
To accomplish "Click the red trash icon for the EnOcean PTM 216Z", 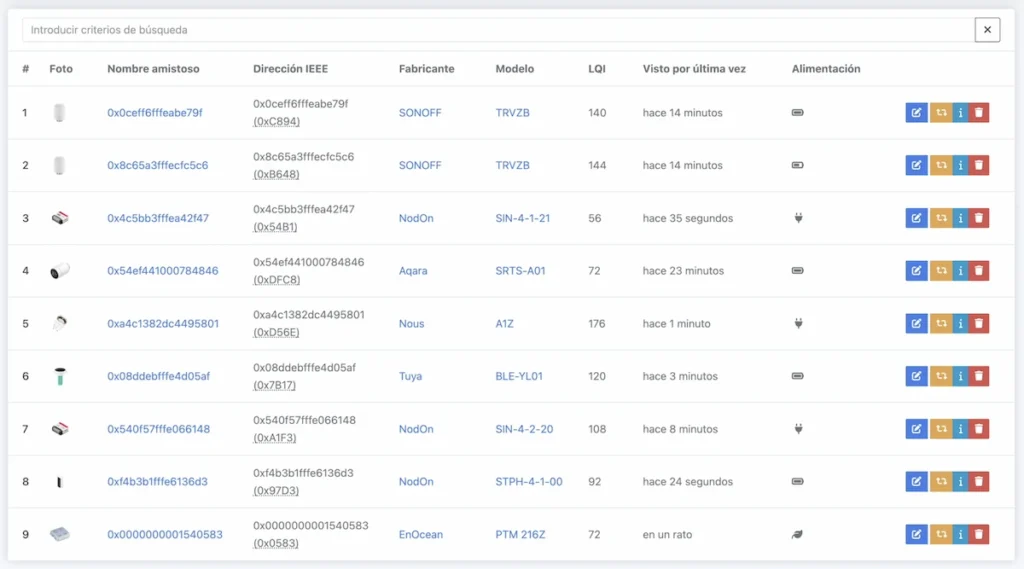I will point(979,535).
